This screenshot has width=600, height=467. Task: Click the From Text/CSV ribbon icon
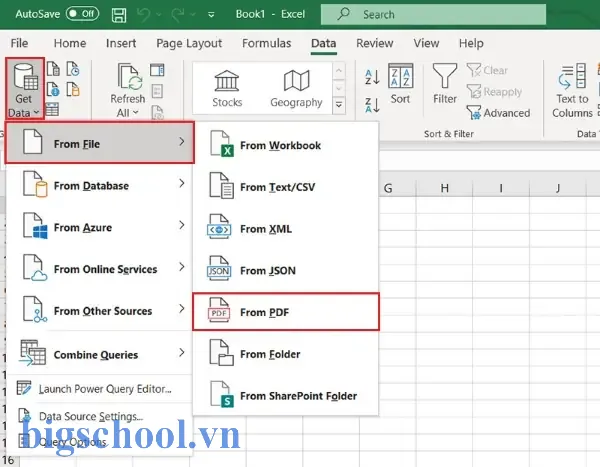point(54,69)
